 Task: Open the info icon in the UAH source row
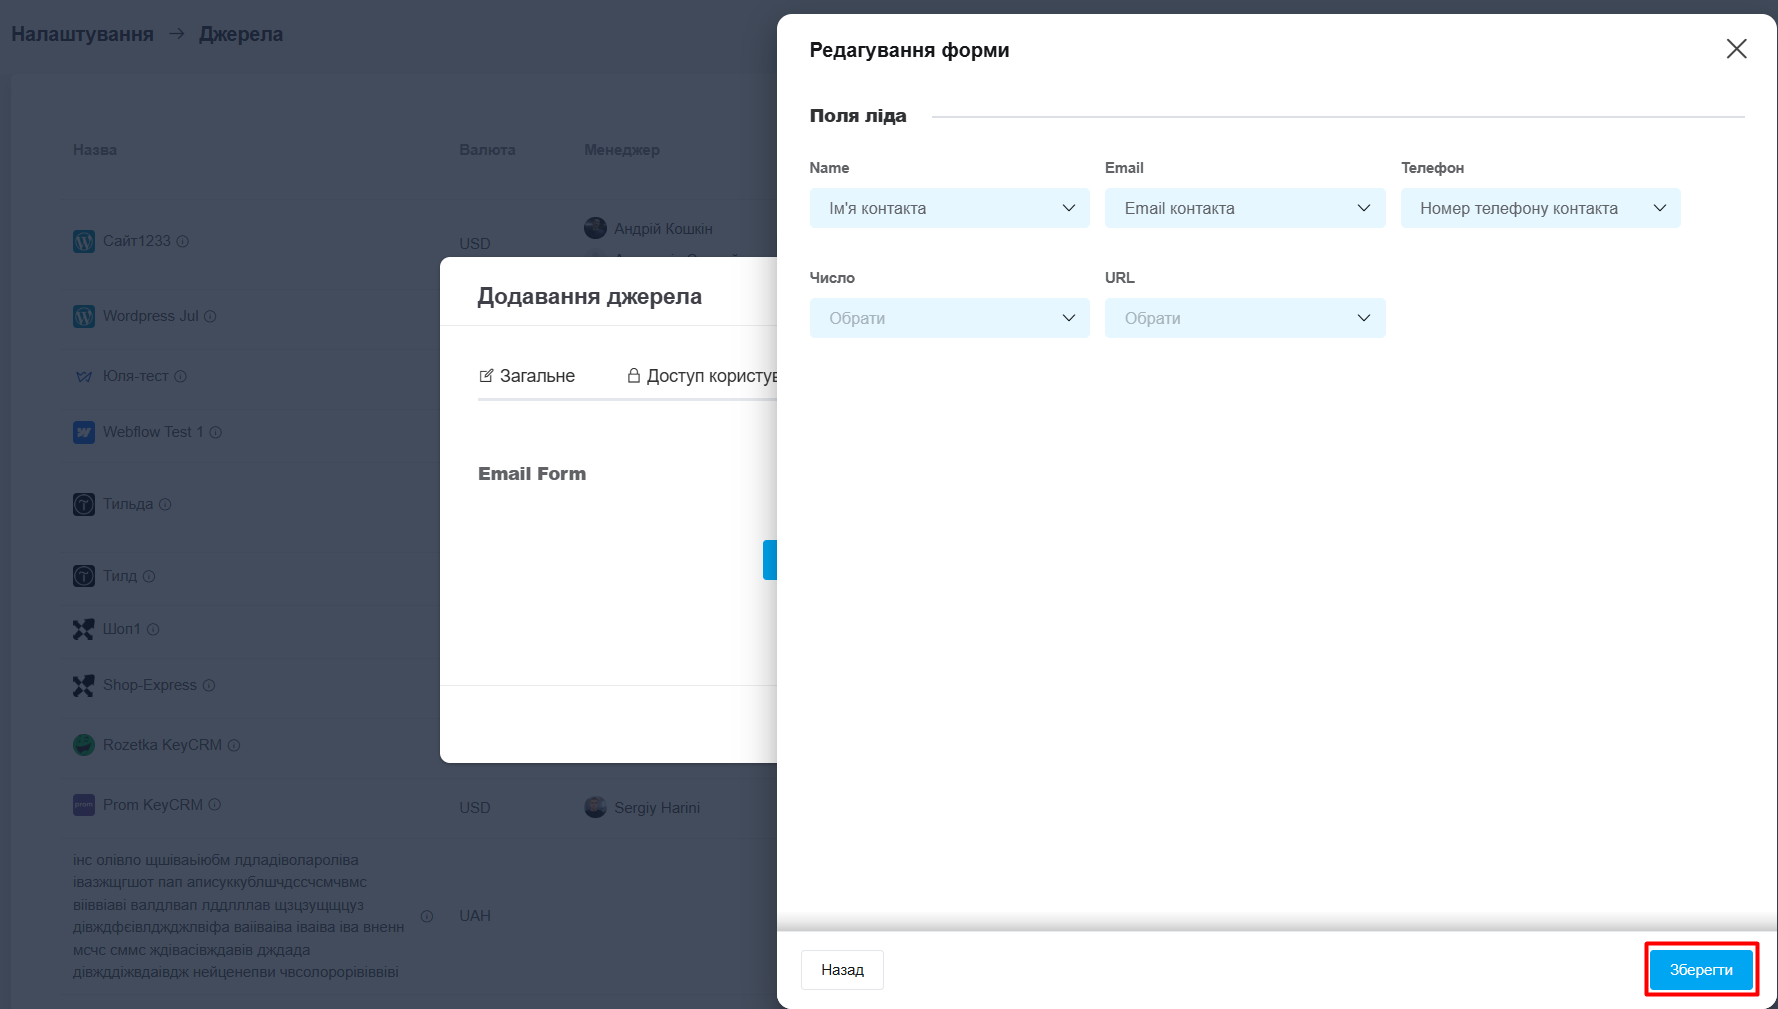click(x=427, y=916)
